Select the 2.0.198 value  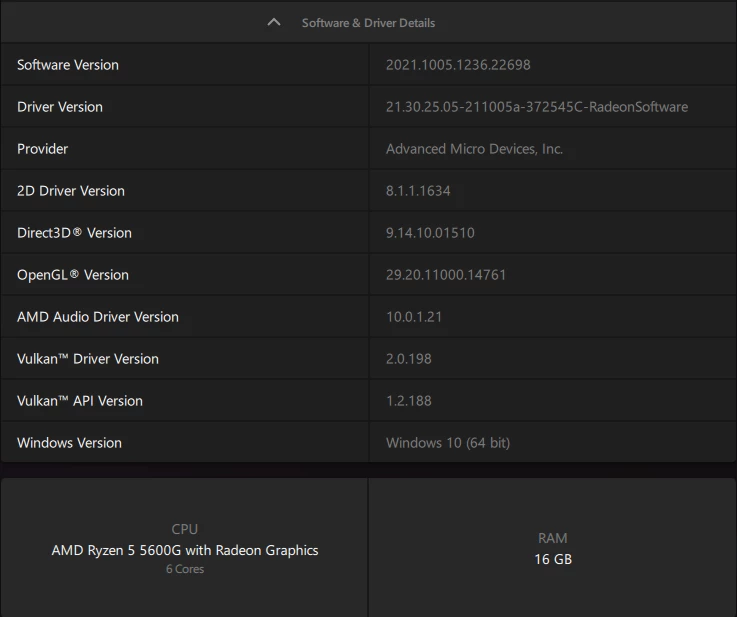pyautogui.click(x=408, y=359)
